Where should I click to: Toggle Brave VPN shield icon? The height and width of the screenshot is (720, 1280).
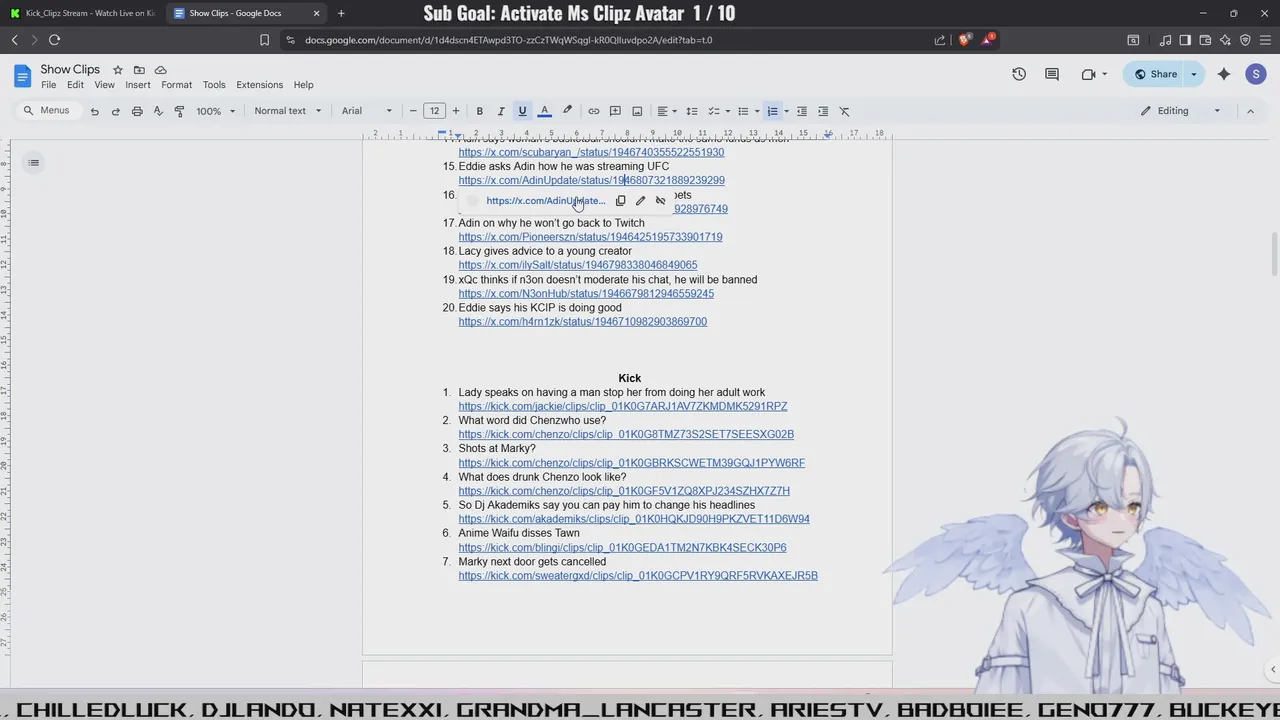(1245, 40)
